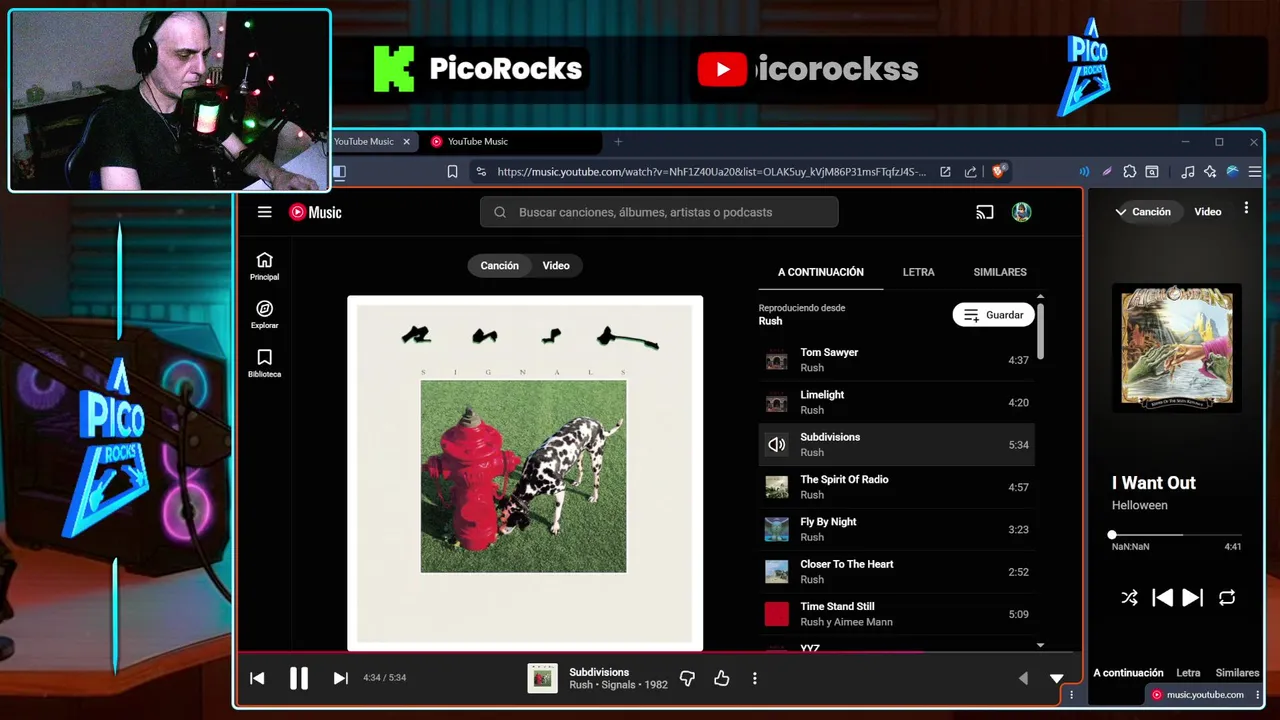Play Limelight from the queue
The height and width of the screenshot is (720, 1280).
[x=897, y=402]
